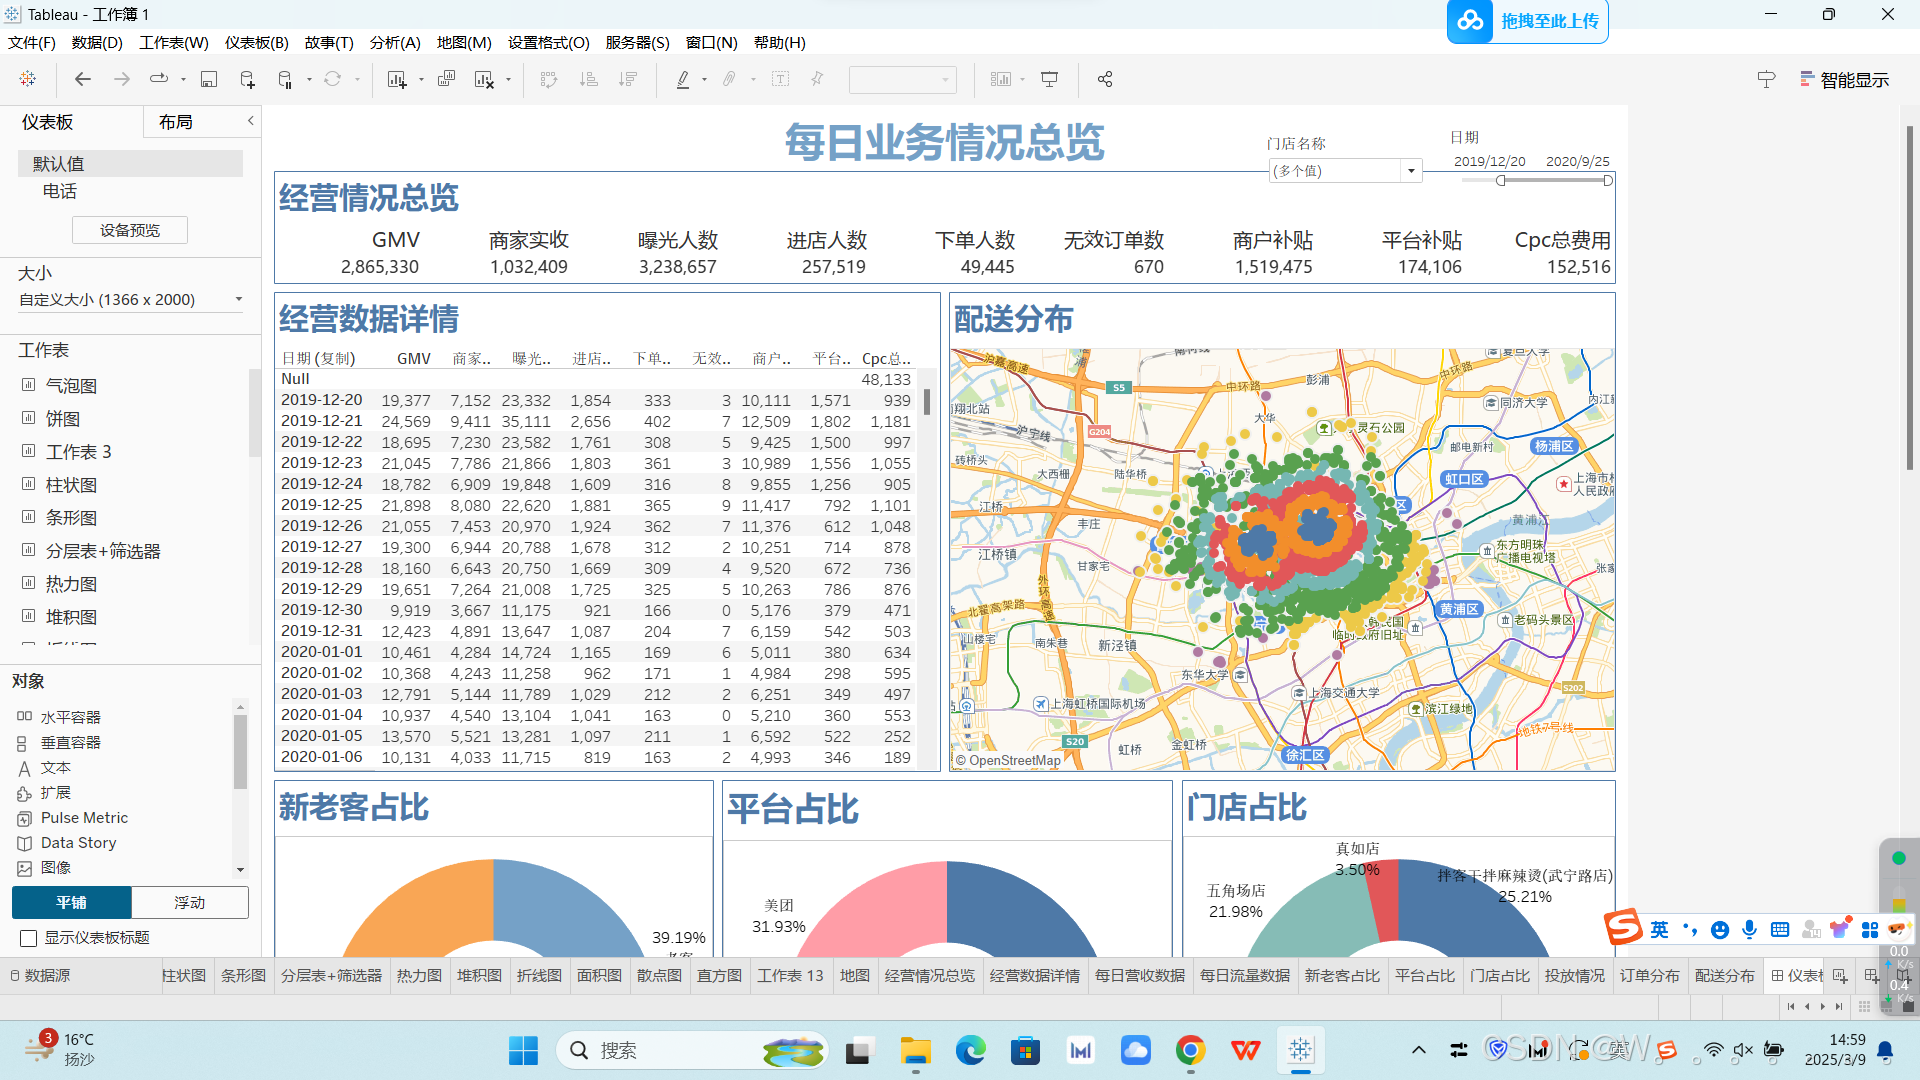This screenshot has width=1920, height=1080.
Task: Select the New Worksheet icon in toolbar
Action: pos(397,79)
